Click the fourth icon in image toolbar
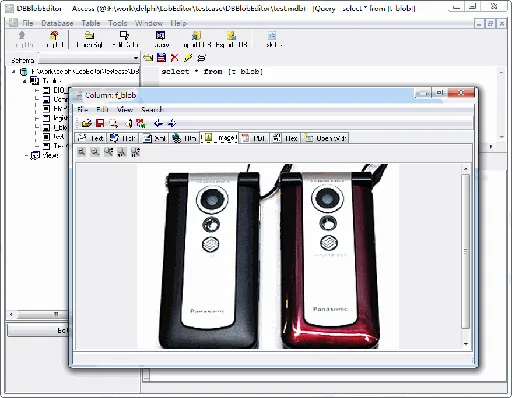 (122, 152)
